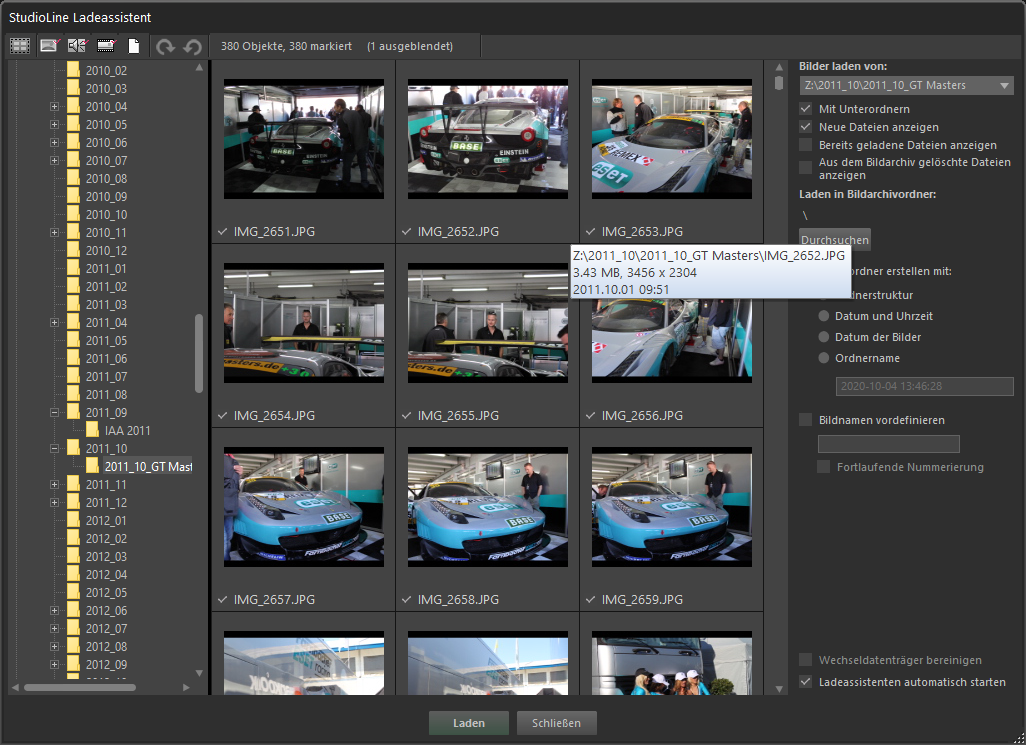Select the Datum und Uhrzeit radio button
Screen dimensions: 1026x745
[x=825, y=316]
